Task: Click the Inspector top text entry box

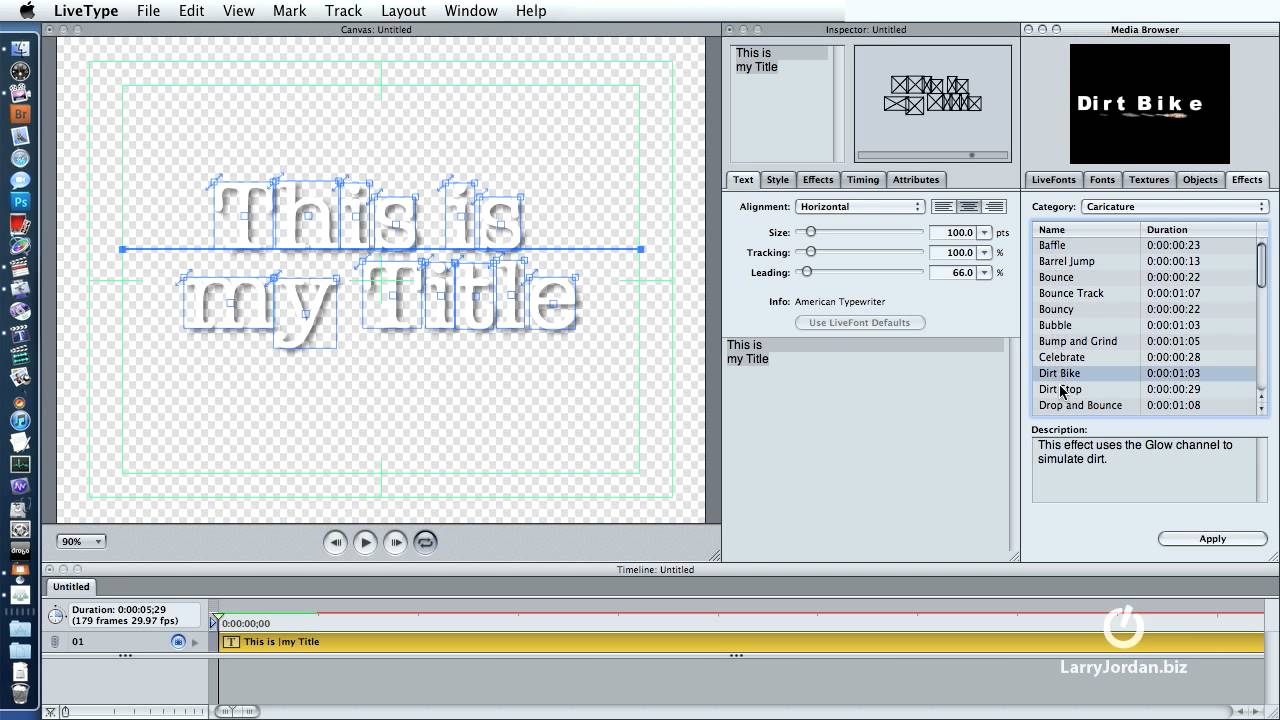Action: click(x=783, y=102)
